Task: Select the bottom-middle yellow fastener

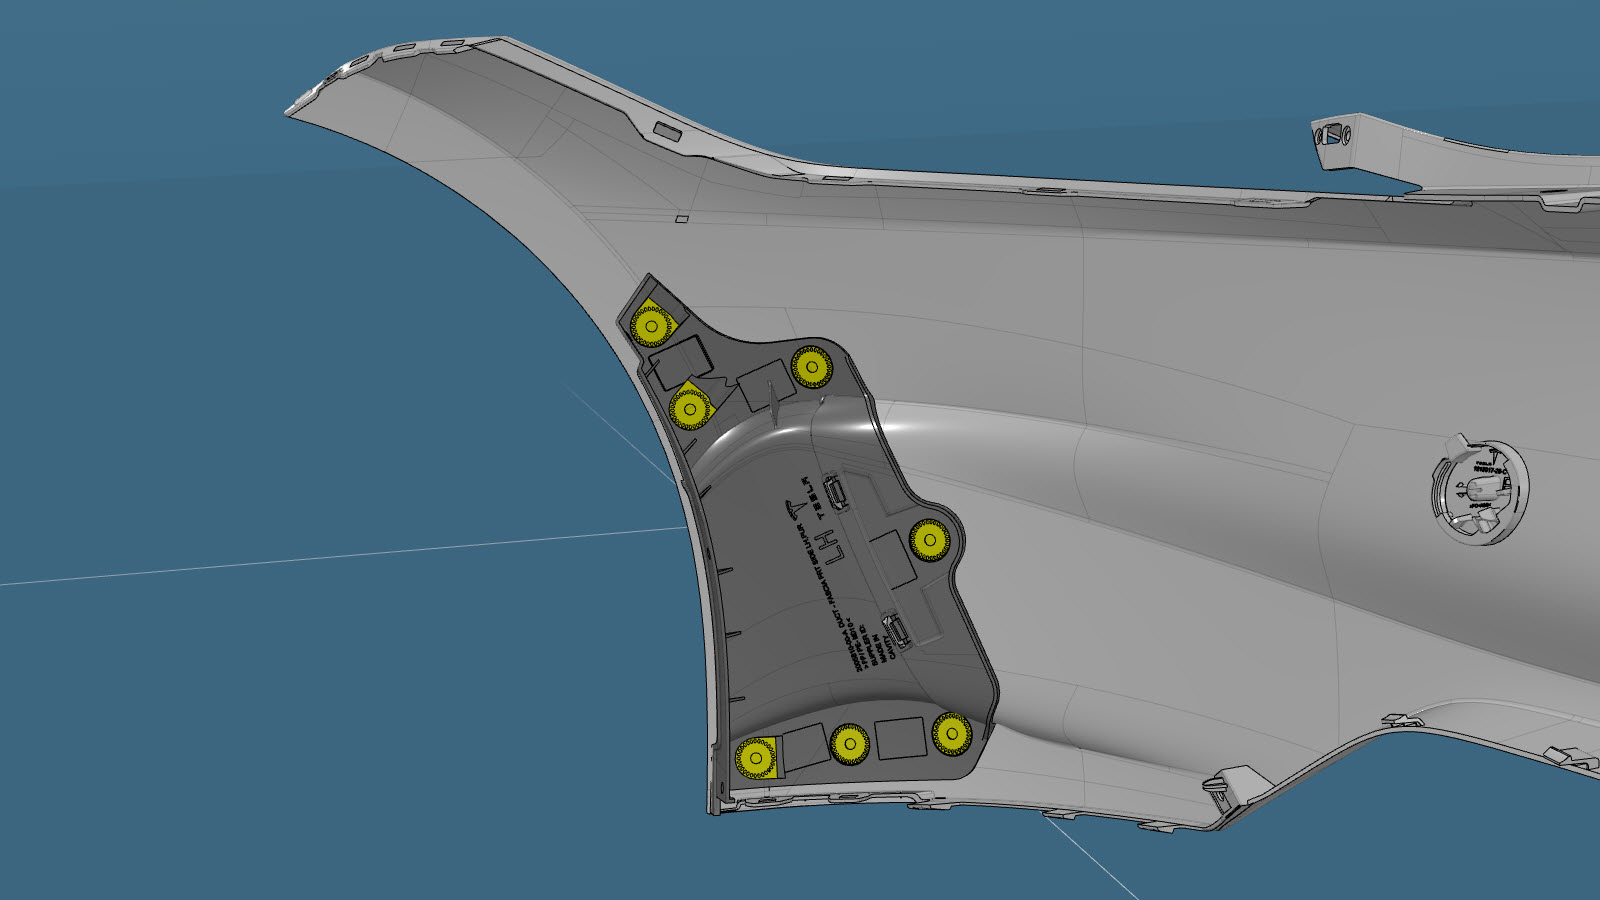Action: 849,743
